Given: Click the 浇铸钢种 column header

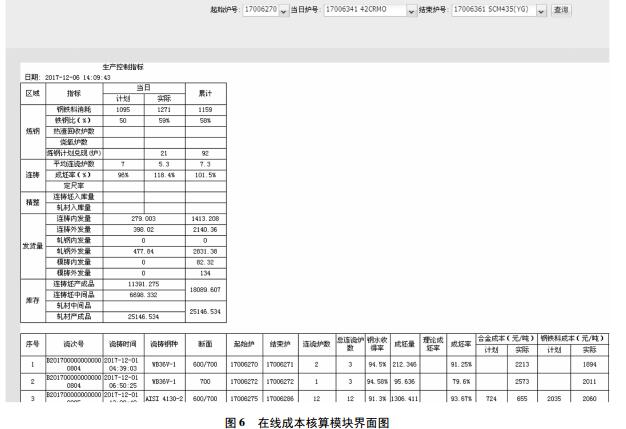Looking at the screenshot, I should 162,344.
